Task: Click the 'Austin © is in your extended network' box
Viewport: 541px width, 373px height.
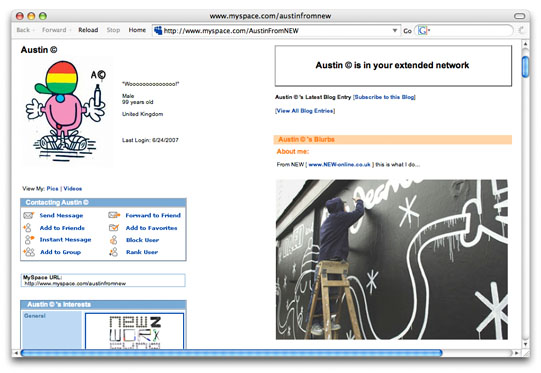Action: click(393, 66)
